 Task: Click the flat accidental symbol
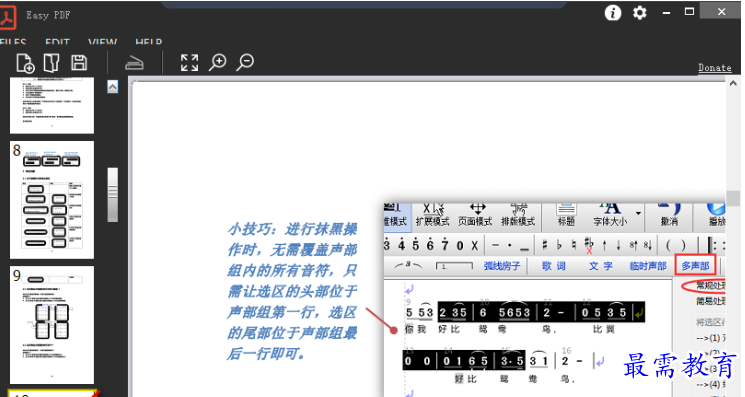click(559, 245)
